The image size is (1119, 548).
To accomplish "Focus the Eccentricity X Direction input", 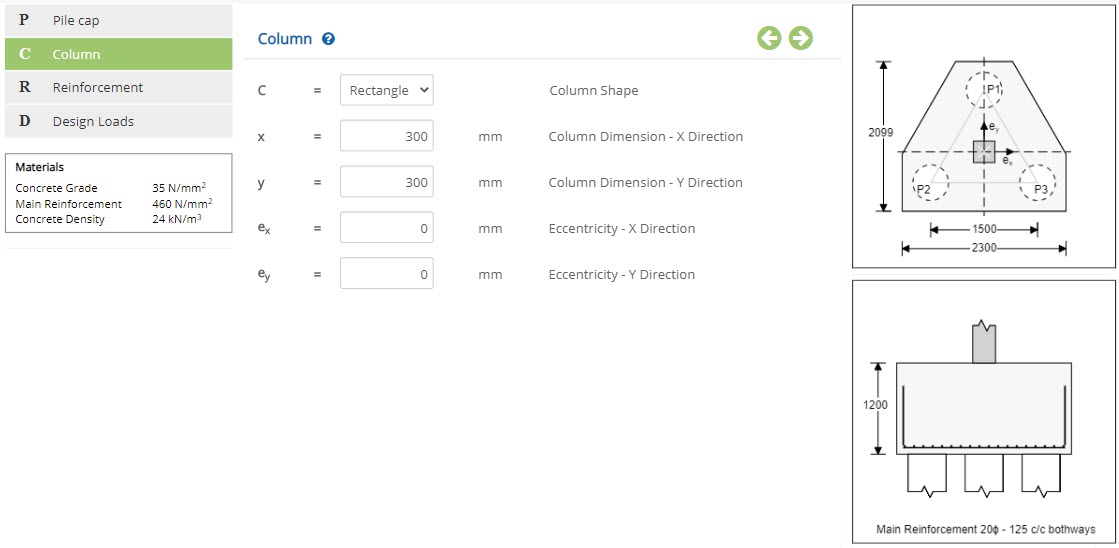I will click(x=387, y=228).
